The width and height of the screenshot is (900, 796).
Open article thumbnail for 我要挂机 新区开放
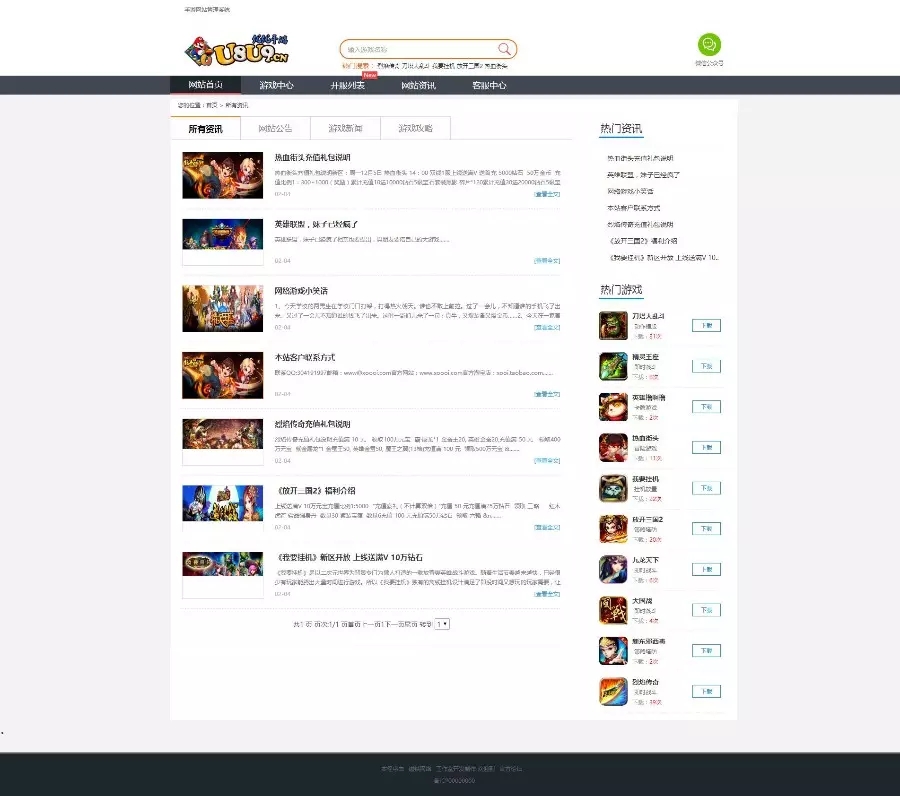pyautogui.click(x=223, y=575)
